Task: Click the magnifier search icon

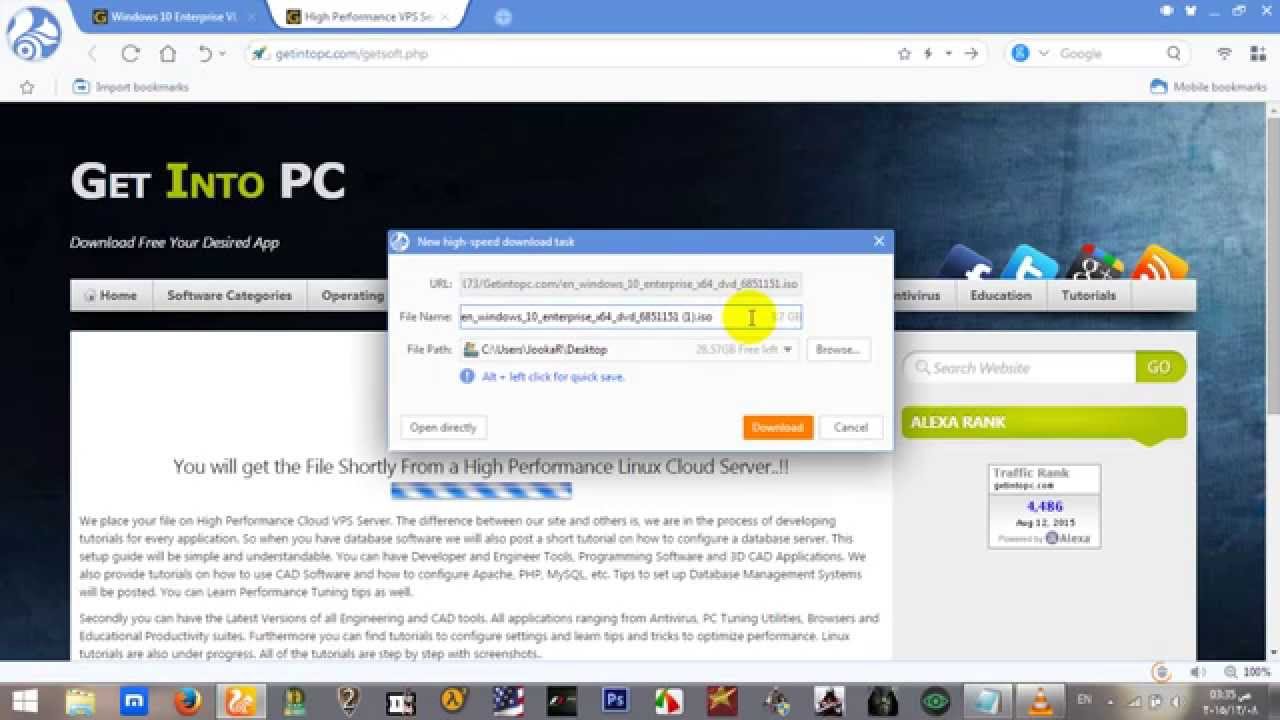Action: coord(1174,54)
